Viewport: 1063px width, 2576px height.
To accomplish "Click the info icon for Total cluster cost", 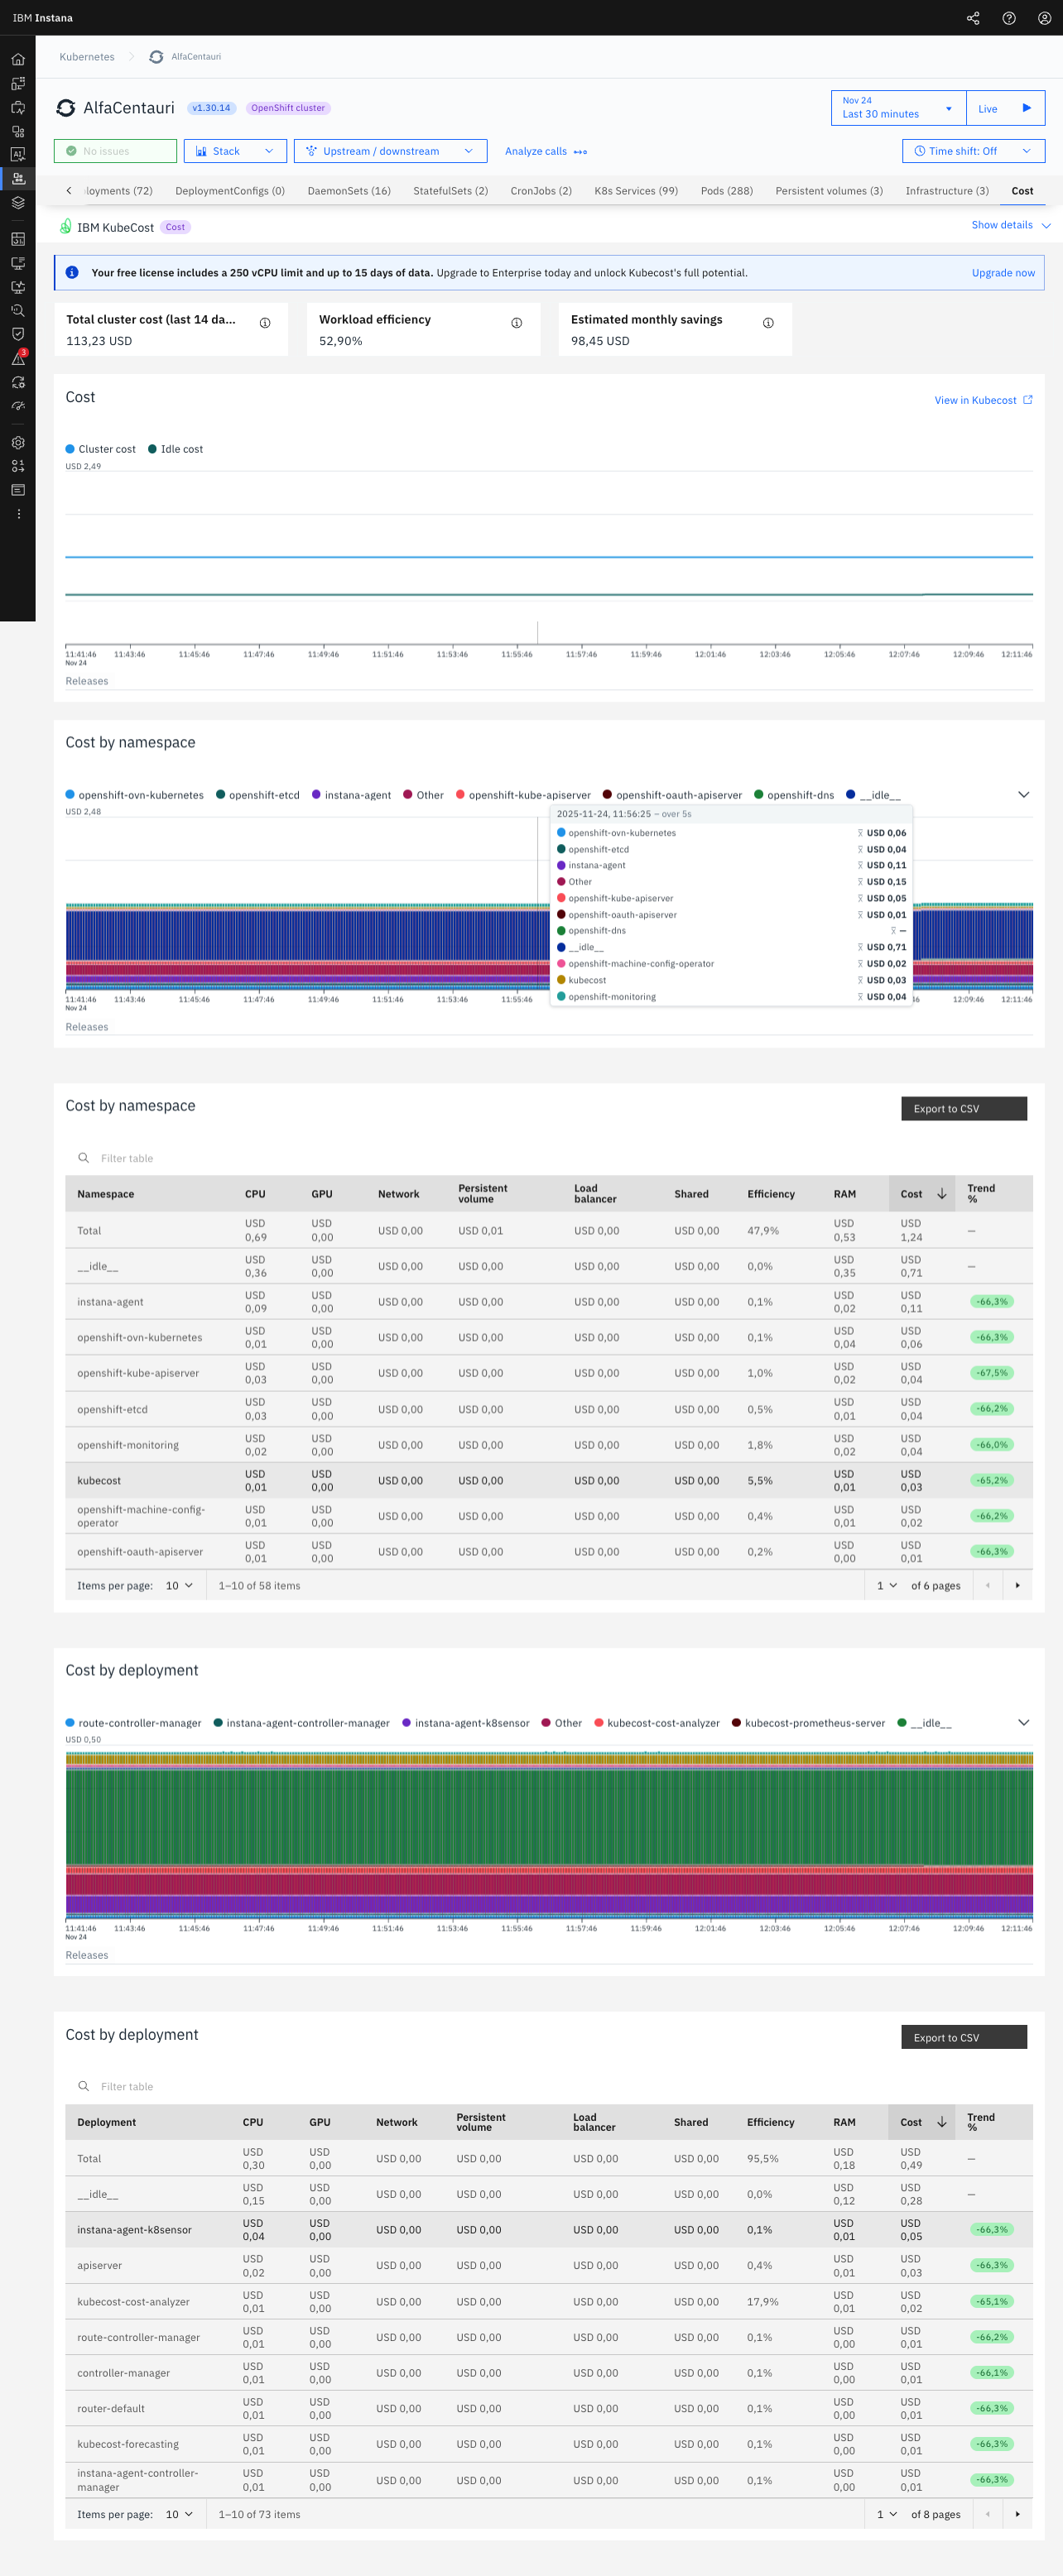I will tap(265, 323).
